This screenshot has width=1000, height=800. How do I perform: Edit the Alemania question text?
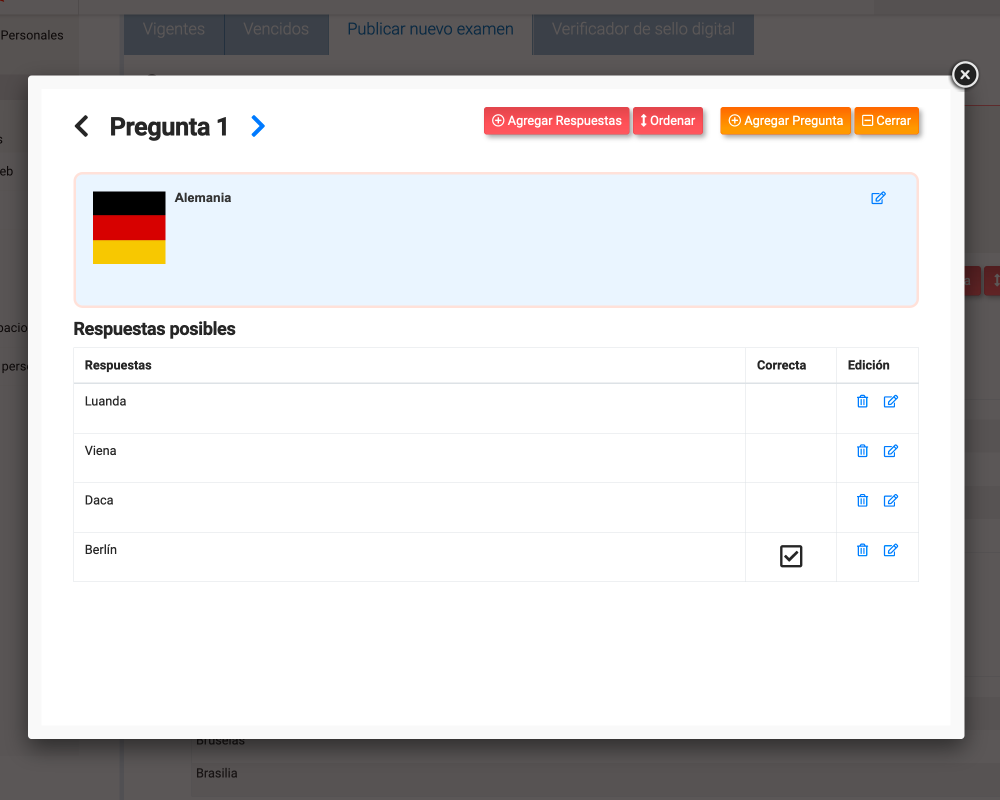click(878, 198)
